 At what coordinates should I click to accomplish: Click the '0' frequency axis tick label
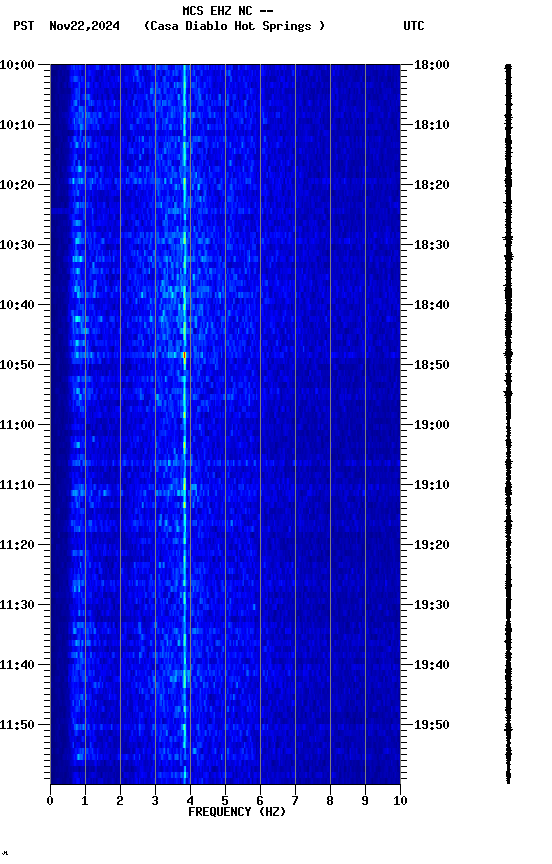[50, 801]
